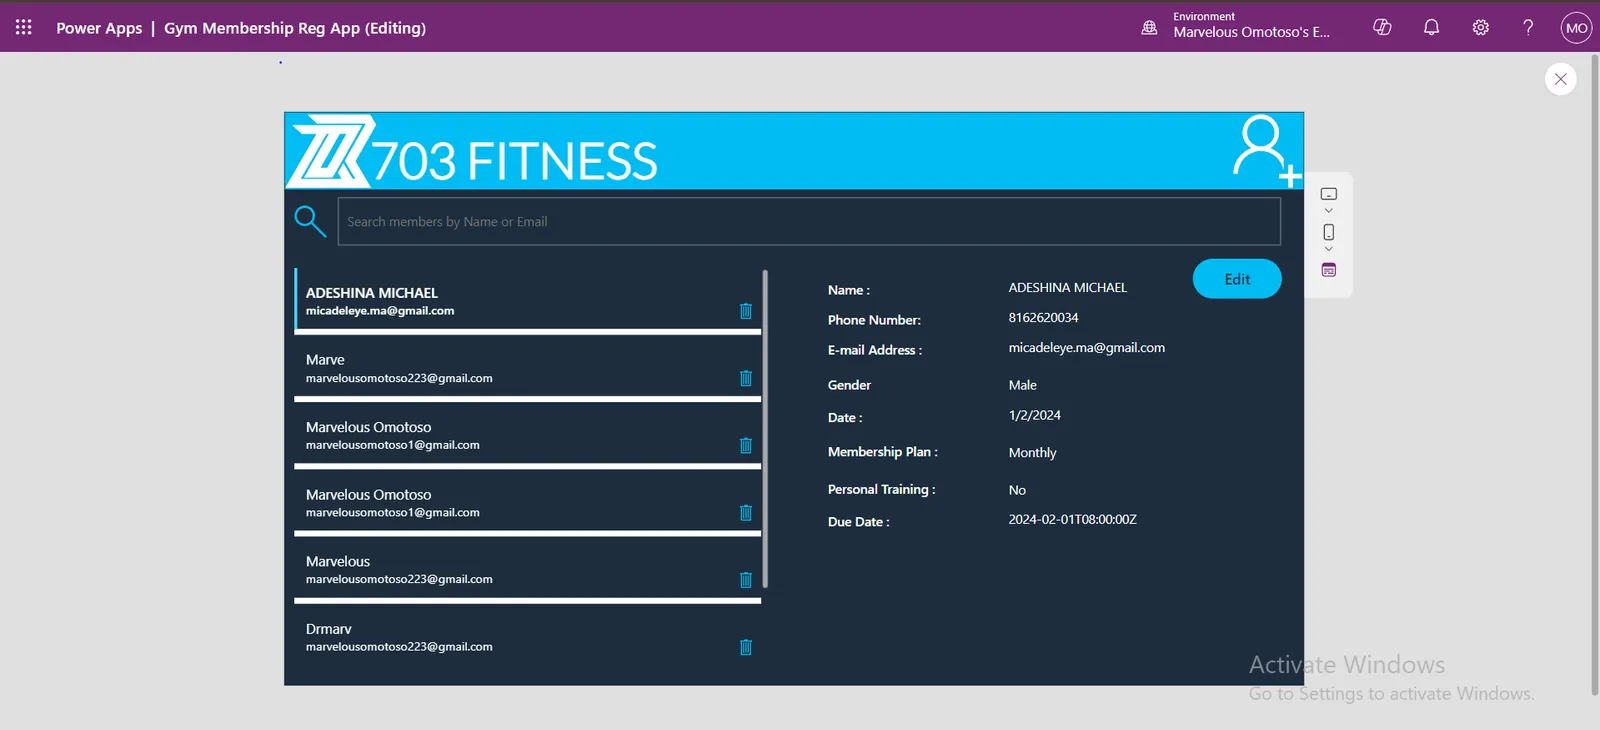
Task: Open the Copilot icon in the header
Action: [x=1382, y=27]
